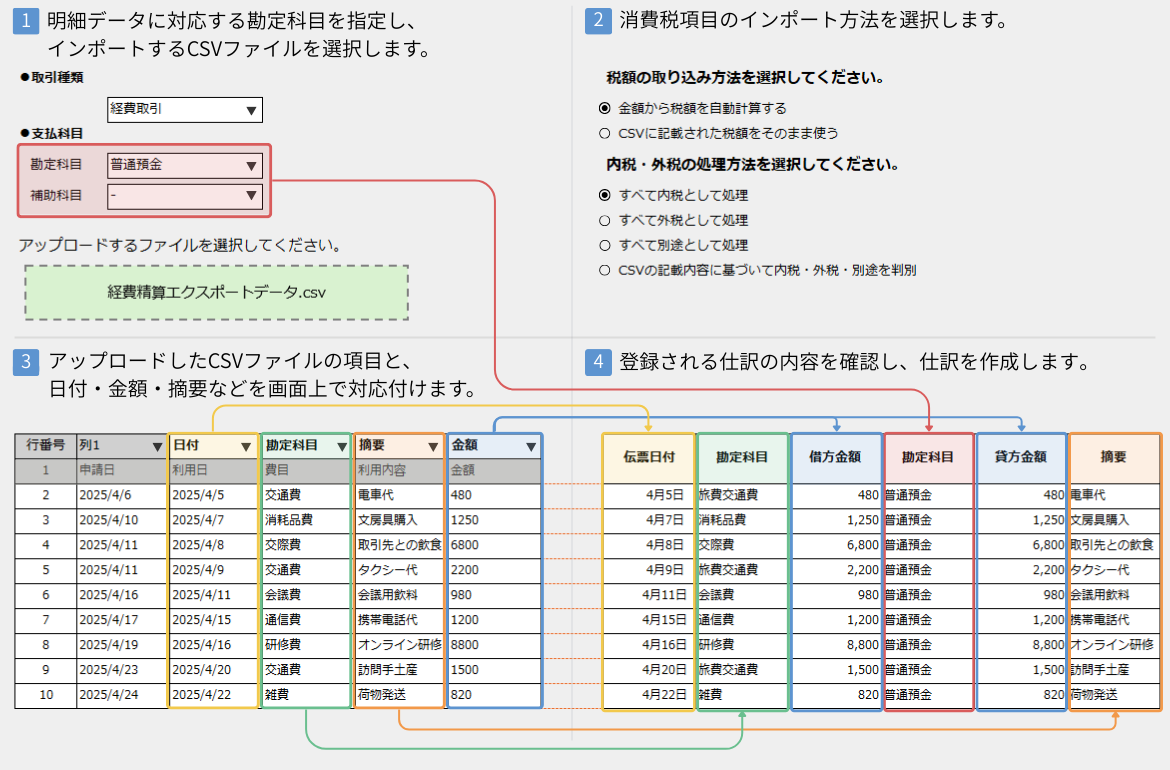Click the 借方金額 column header
Image resolution: width=1170 pixels, height=770 pixels.
(x=836, y=457)
